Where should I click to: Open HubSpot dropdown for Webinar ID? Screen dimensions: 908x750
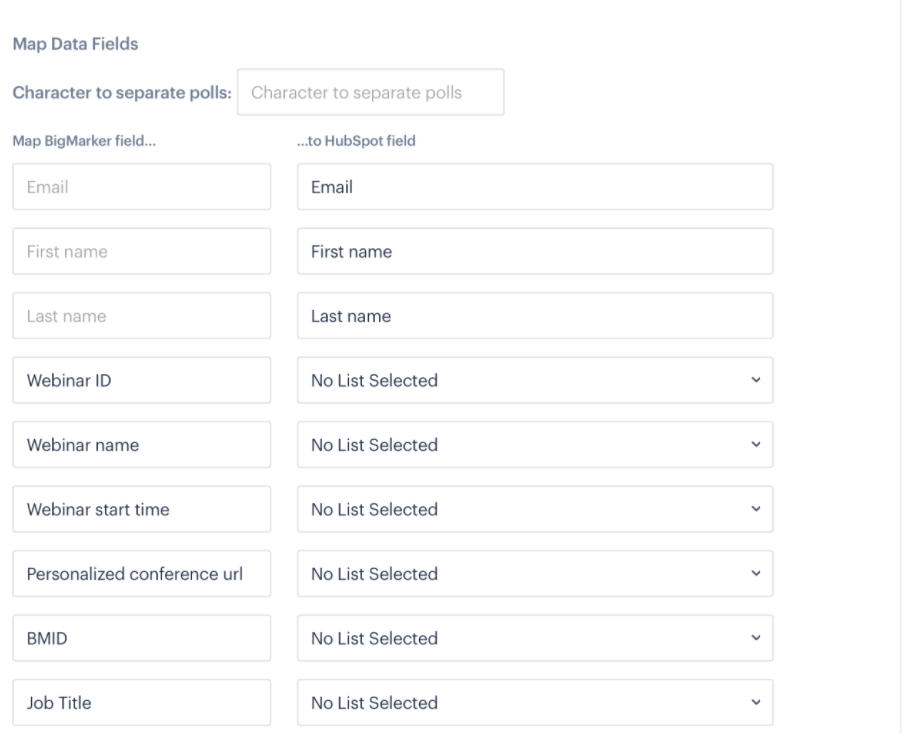tap(535, 380)
